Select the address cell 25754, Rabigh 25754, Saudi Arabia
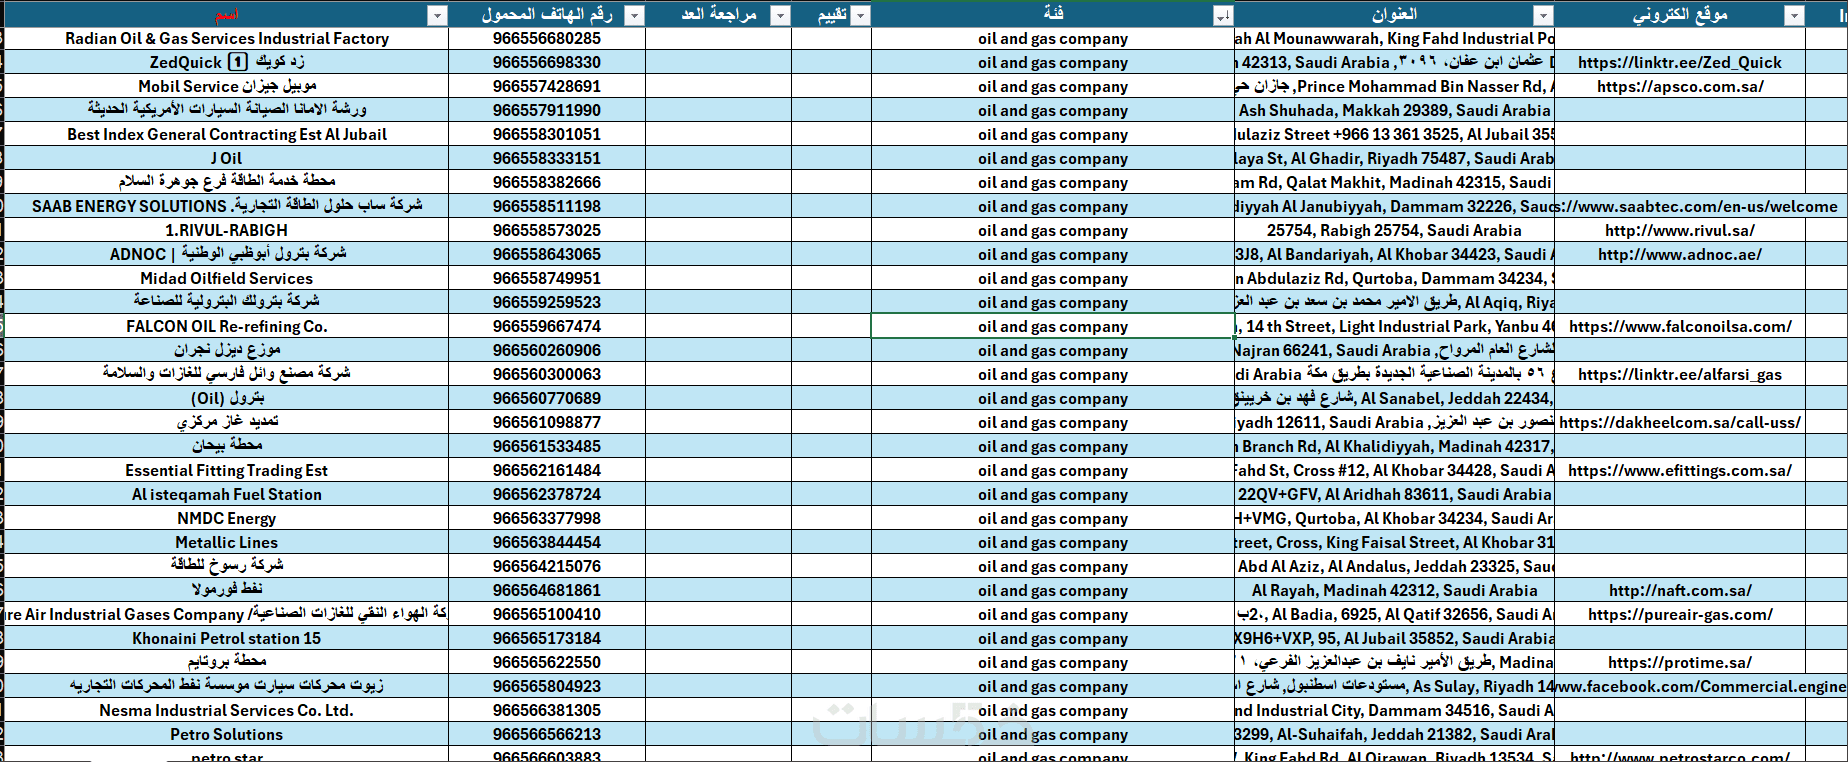1848x762 pixels. [x=1394, y=230]
